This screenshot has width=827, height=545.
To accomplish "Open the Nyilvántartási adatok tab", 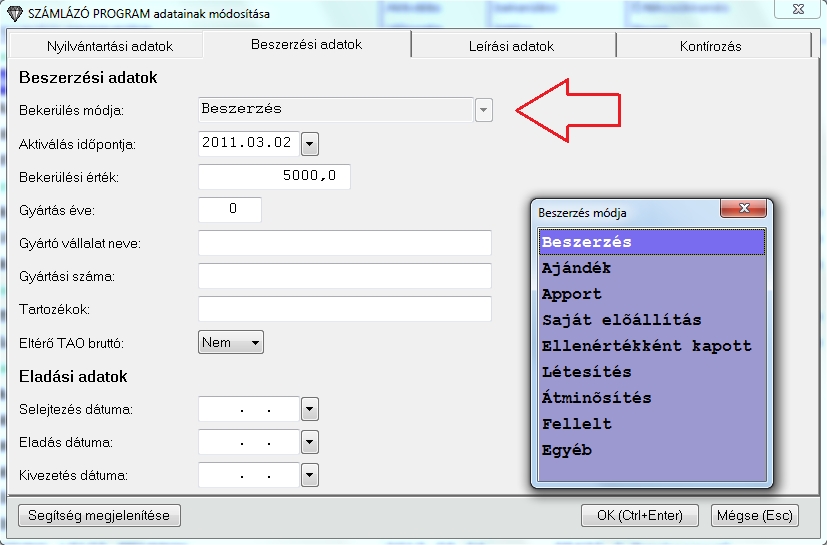I will tap(110, 46).
